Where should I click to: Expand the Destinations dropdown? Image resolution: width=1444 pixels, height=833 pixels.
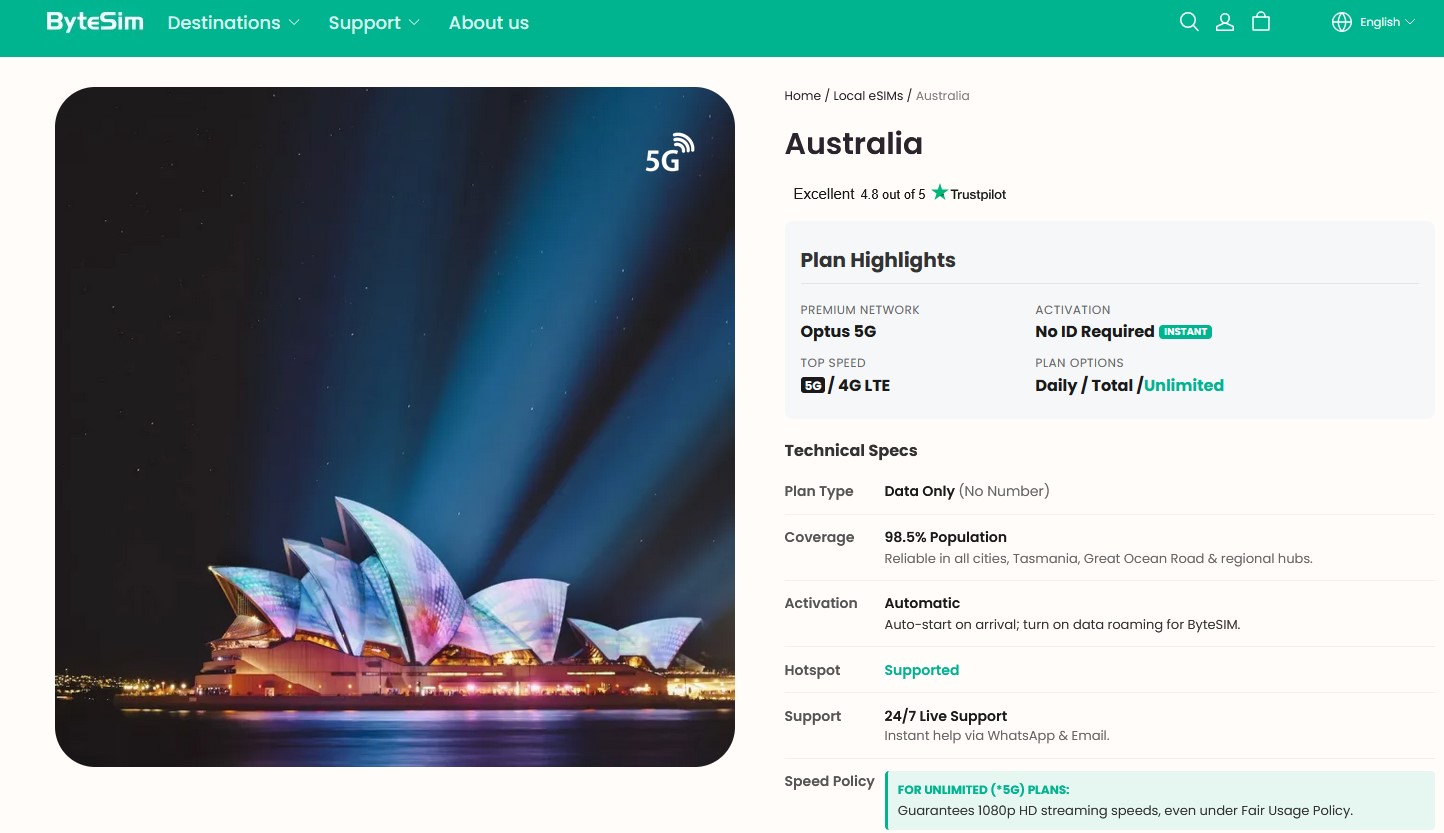coord(232,22)
